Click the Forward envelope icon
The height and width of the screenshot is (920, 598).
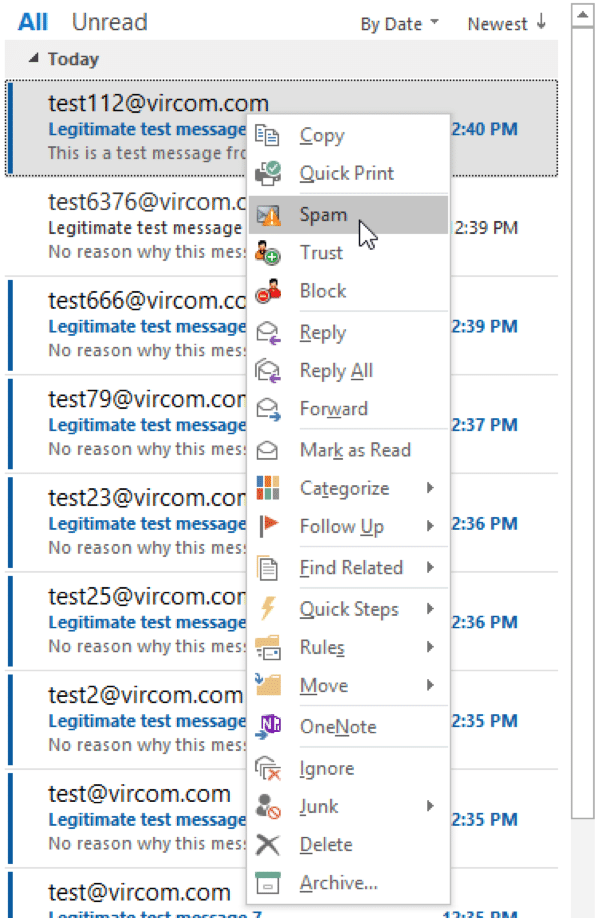[268, 409]
